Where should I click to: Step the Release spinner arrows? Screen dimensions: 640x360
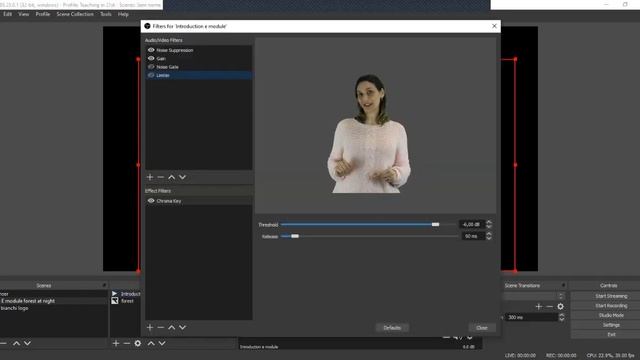(x=489, y=236)
